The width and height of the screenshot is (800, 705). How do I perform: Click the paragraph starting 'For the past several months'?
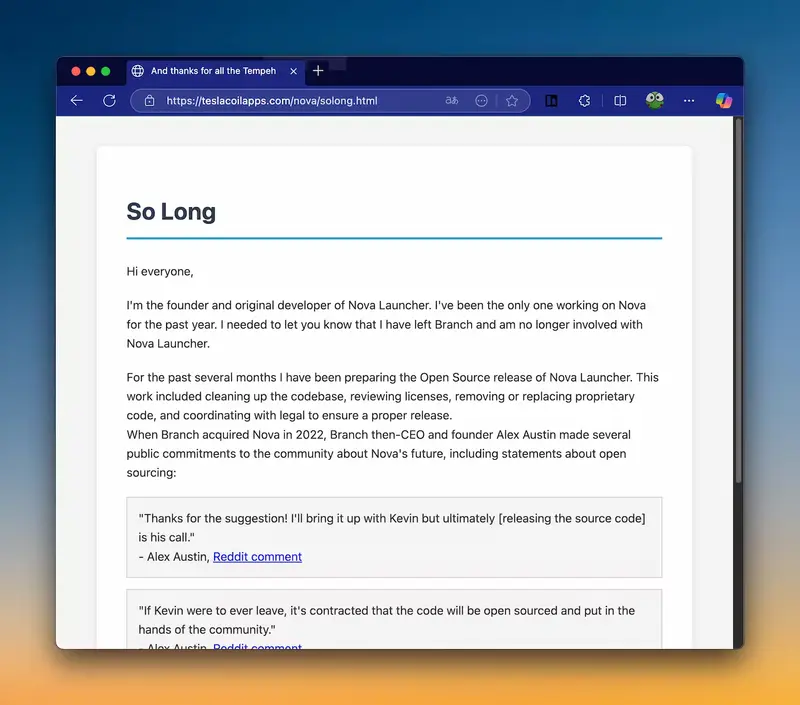pyautogui.click(x=392, y=396)
